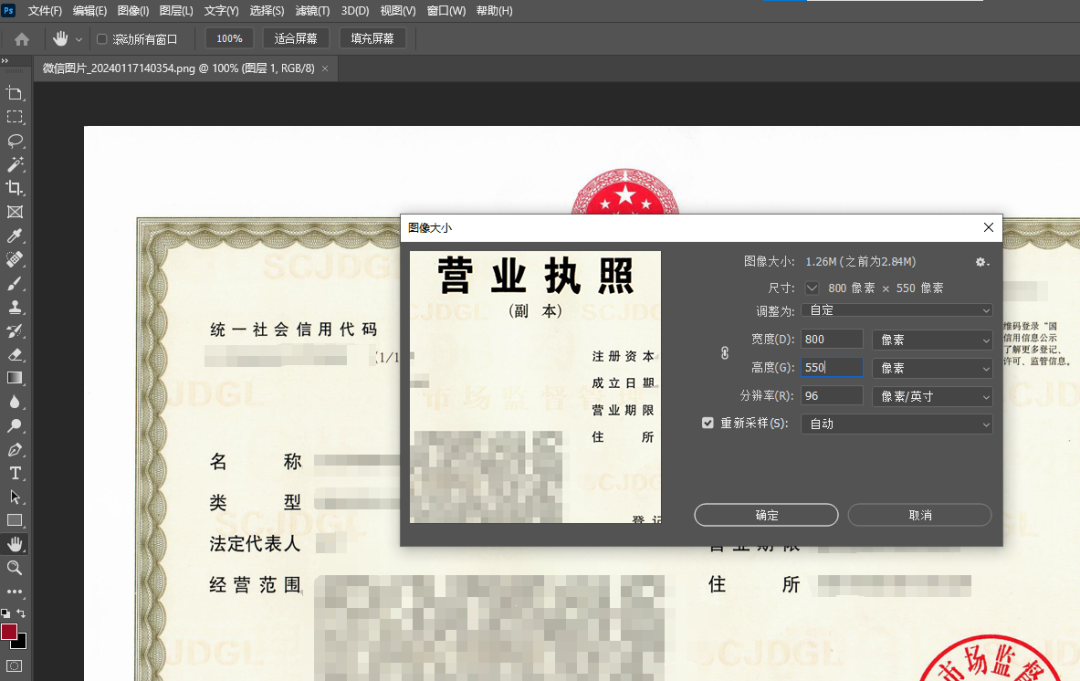Select the Type tool

pos(12,473)
